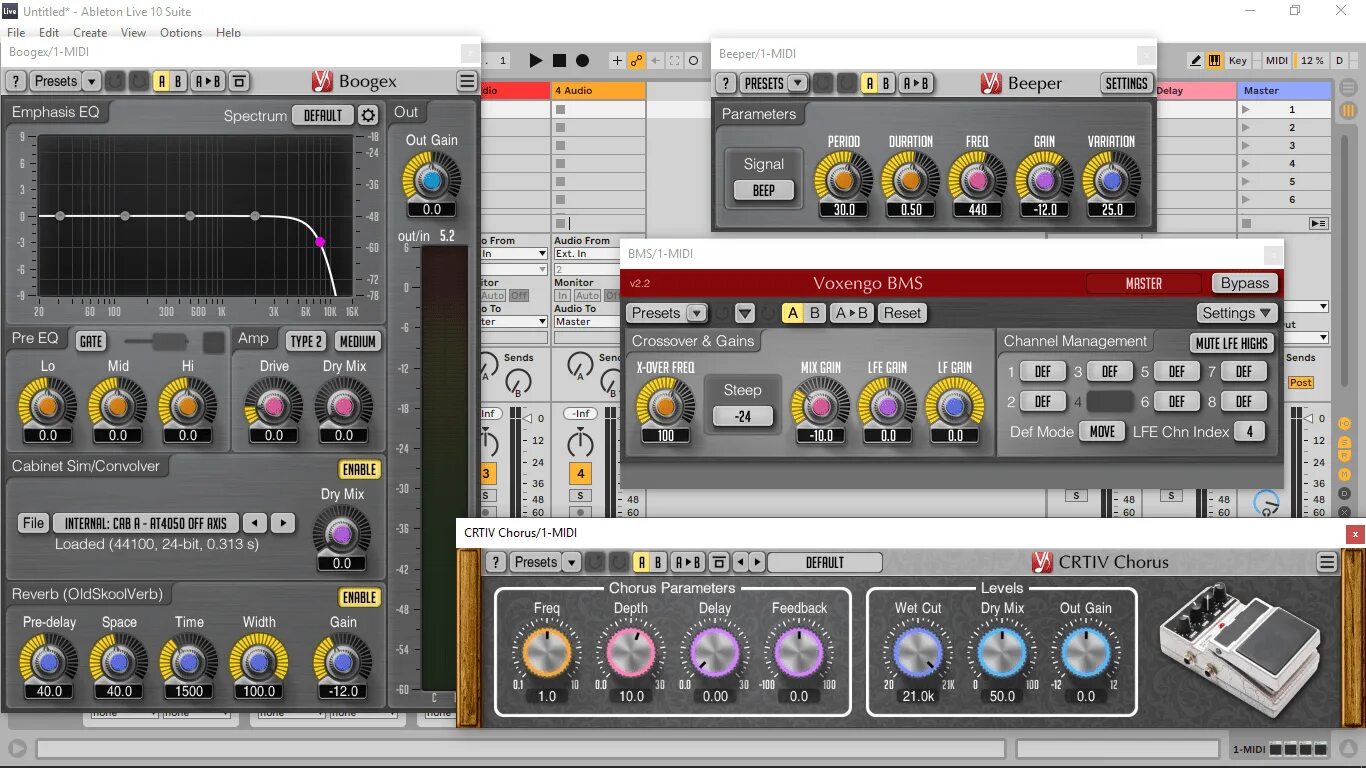
Task: Click Beeper help question-mark icon
Action: click(726, 83)
